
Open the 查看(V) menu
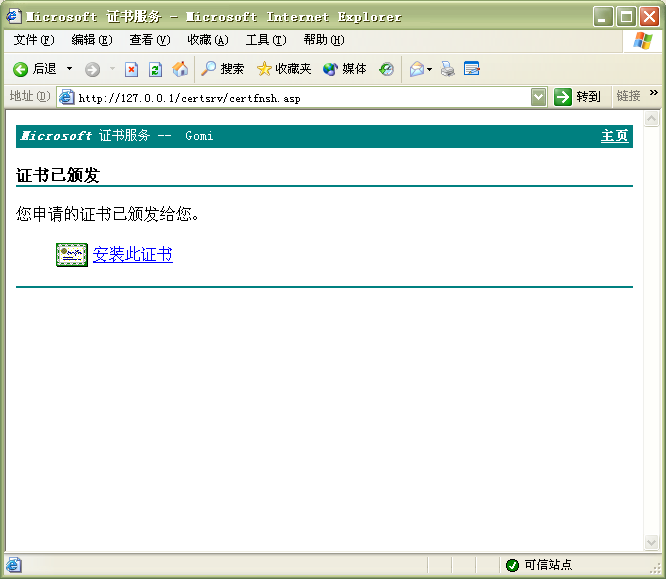[150, 40]
